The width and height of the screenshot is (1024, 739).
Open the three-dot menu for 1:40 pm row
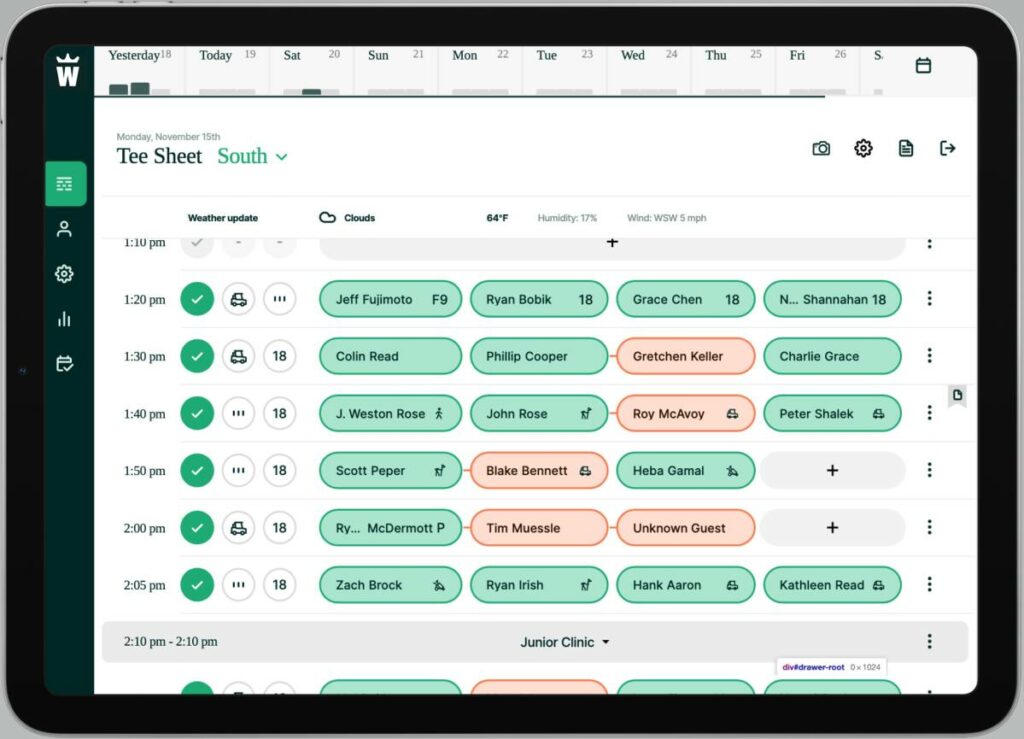pyautogui.click(x=929, y=413)
